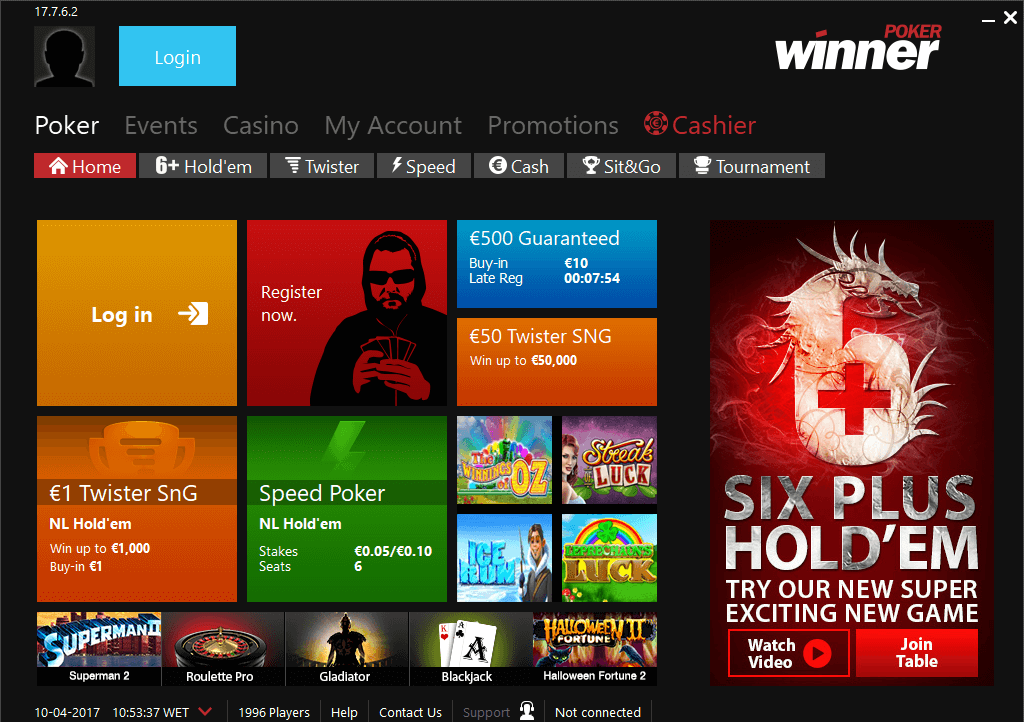Screen dimensions: 1024x722
Task: Open the Promotions tab
Action: click(x=552, y=125)
